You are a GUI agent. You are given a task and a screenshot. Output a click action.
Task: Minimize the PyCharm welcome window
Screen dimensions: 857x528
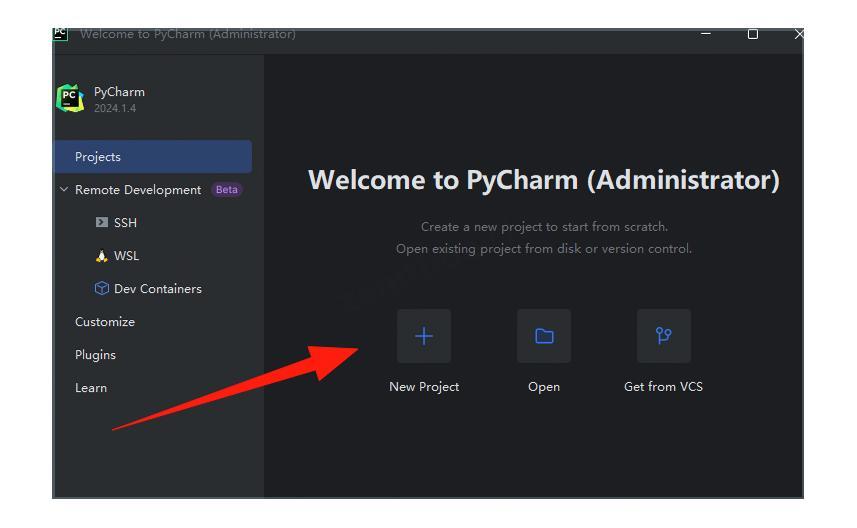[706, 34]
